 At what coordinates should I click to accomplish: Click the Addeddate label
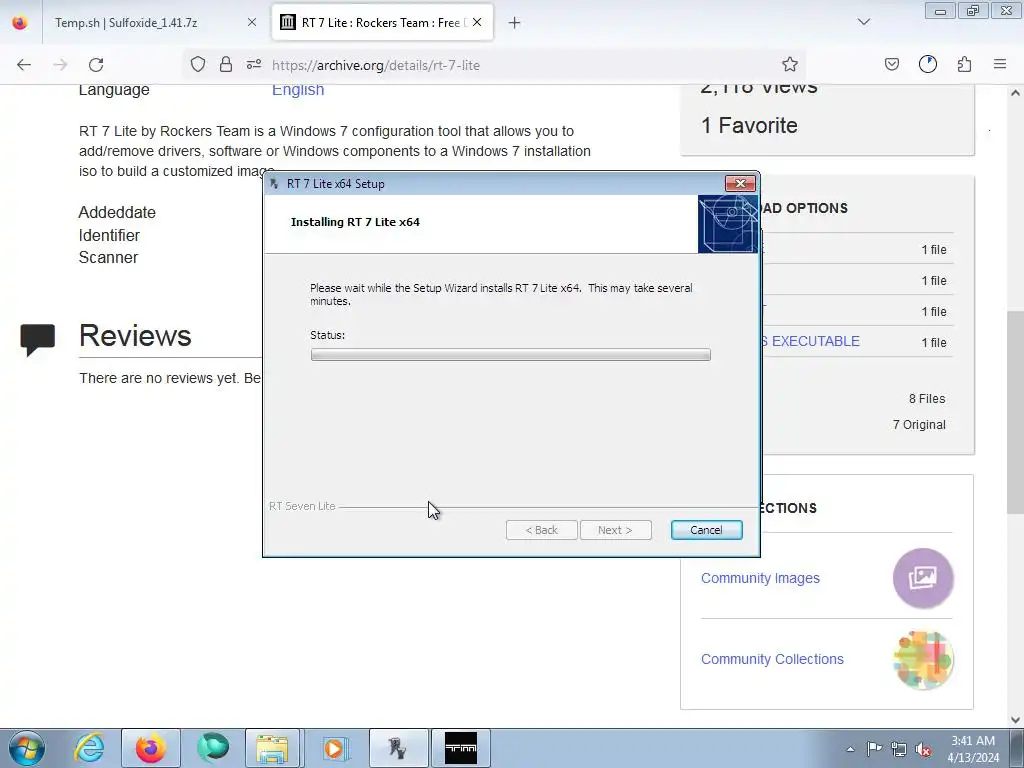tap(117, 212)
